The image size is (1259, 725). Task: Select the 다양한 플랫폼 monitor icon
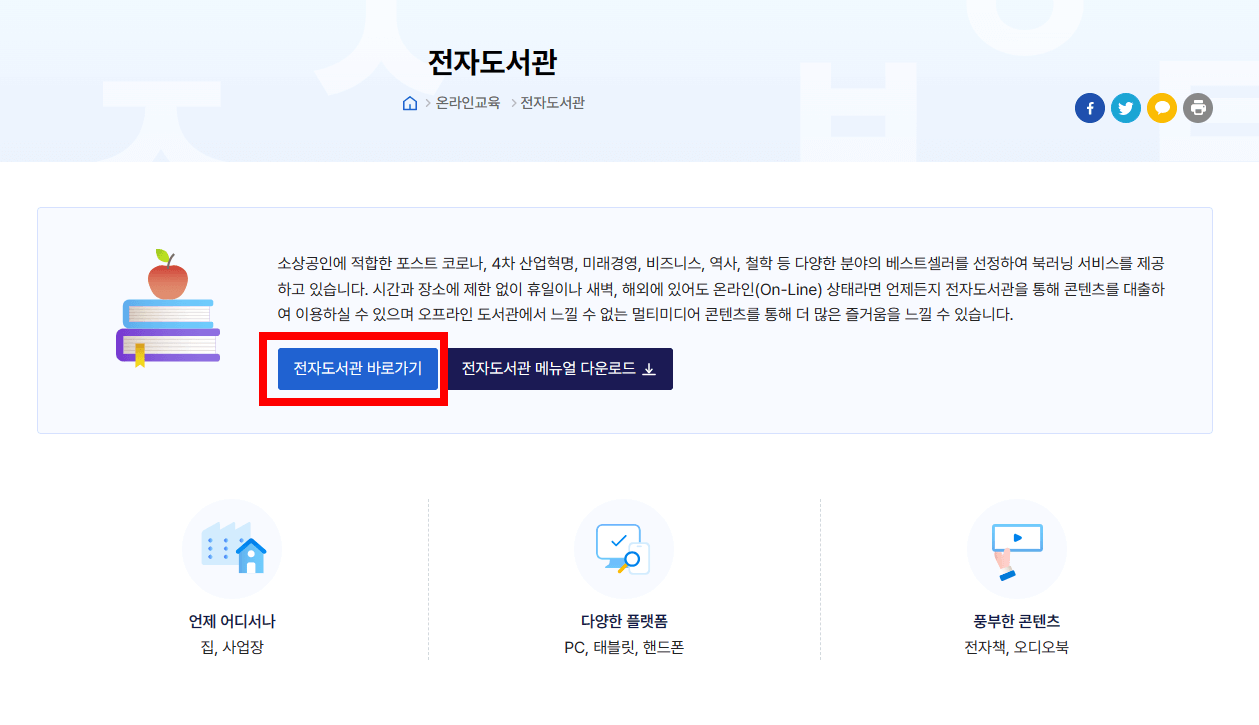(x=624, y=548)
